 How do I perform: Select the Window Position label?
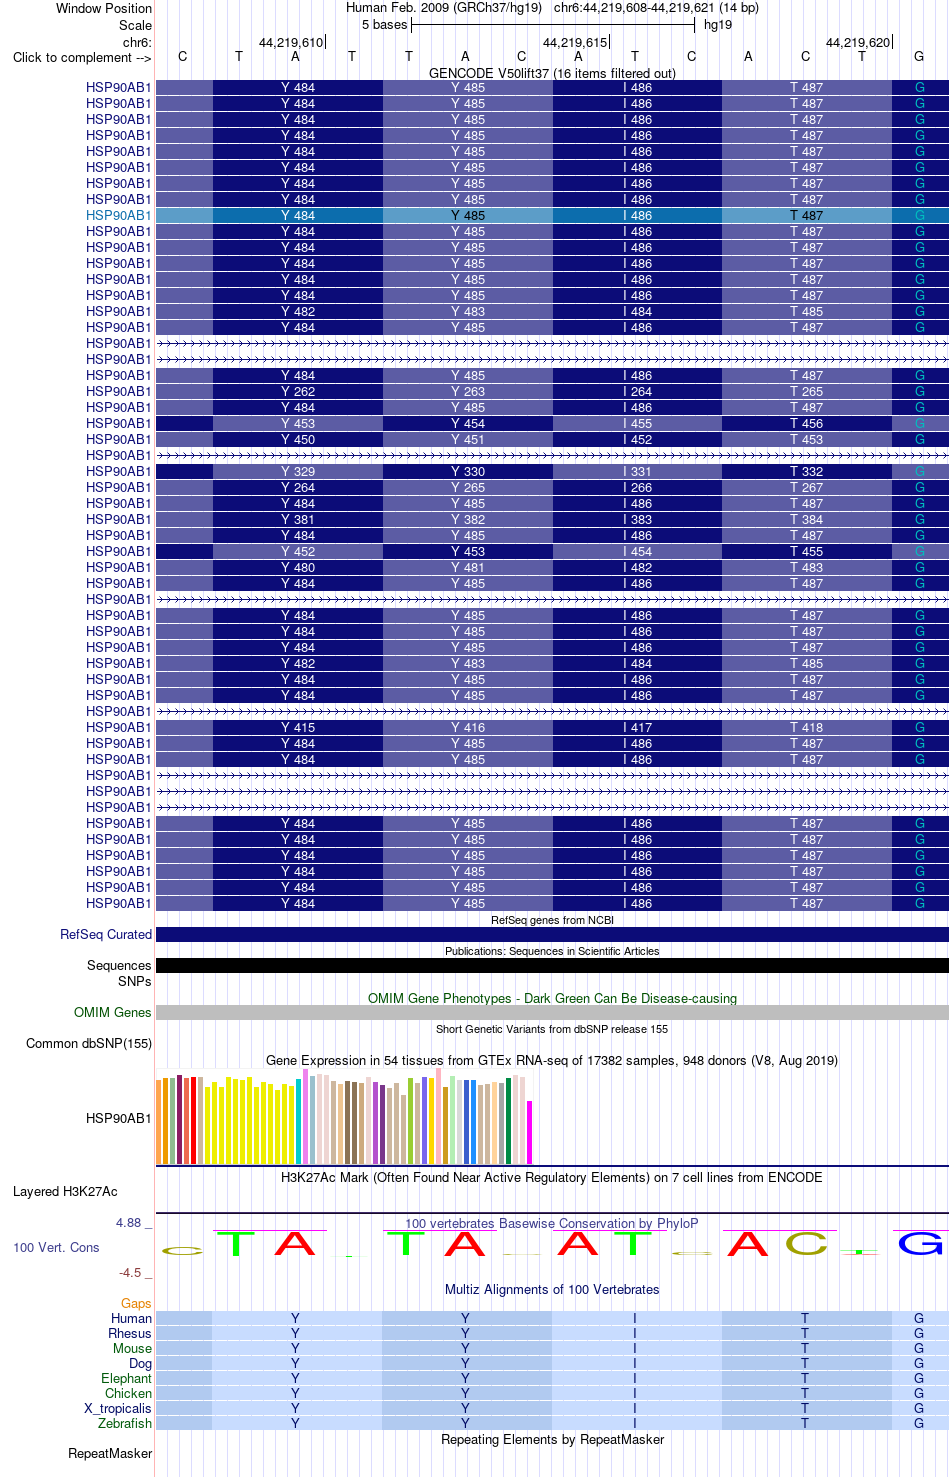(x=104, y=8)
